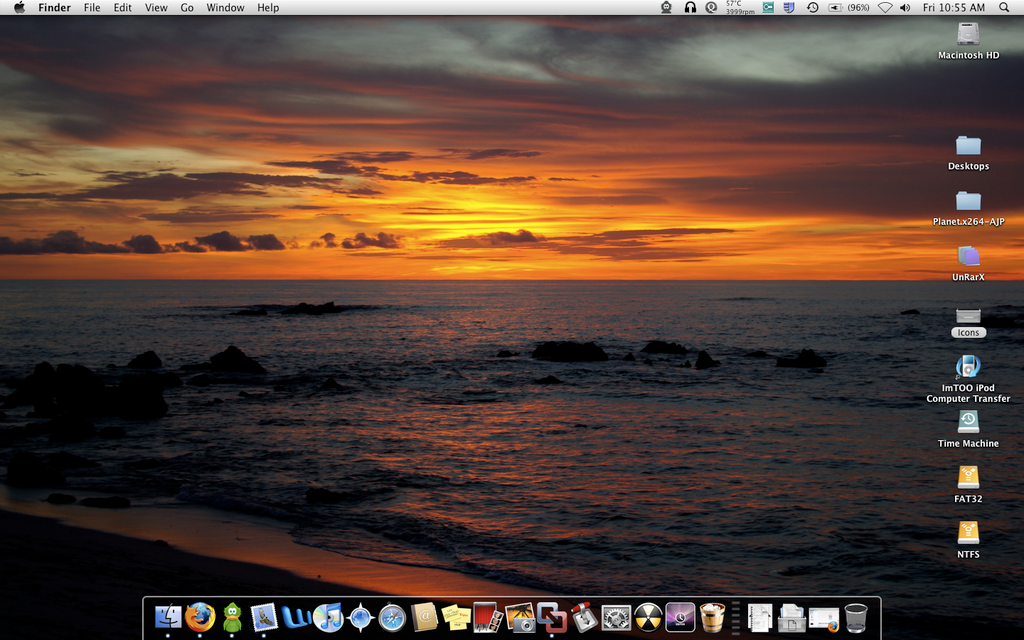Screen dimensions: 1024x640
Task: Open System Preferences gear icon
Action: click(616, 617)
